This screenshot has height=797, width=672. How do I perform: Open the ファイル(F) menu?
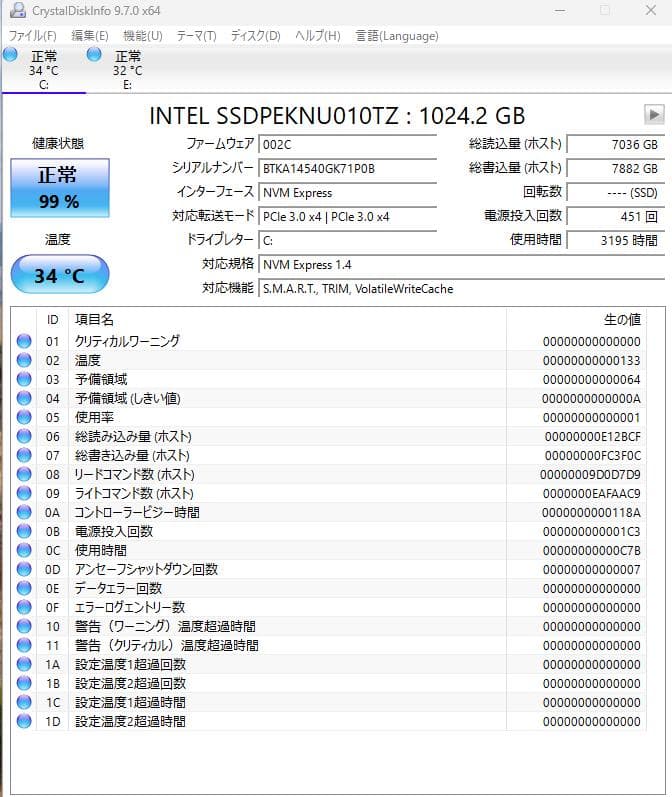32,36
